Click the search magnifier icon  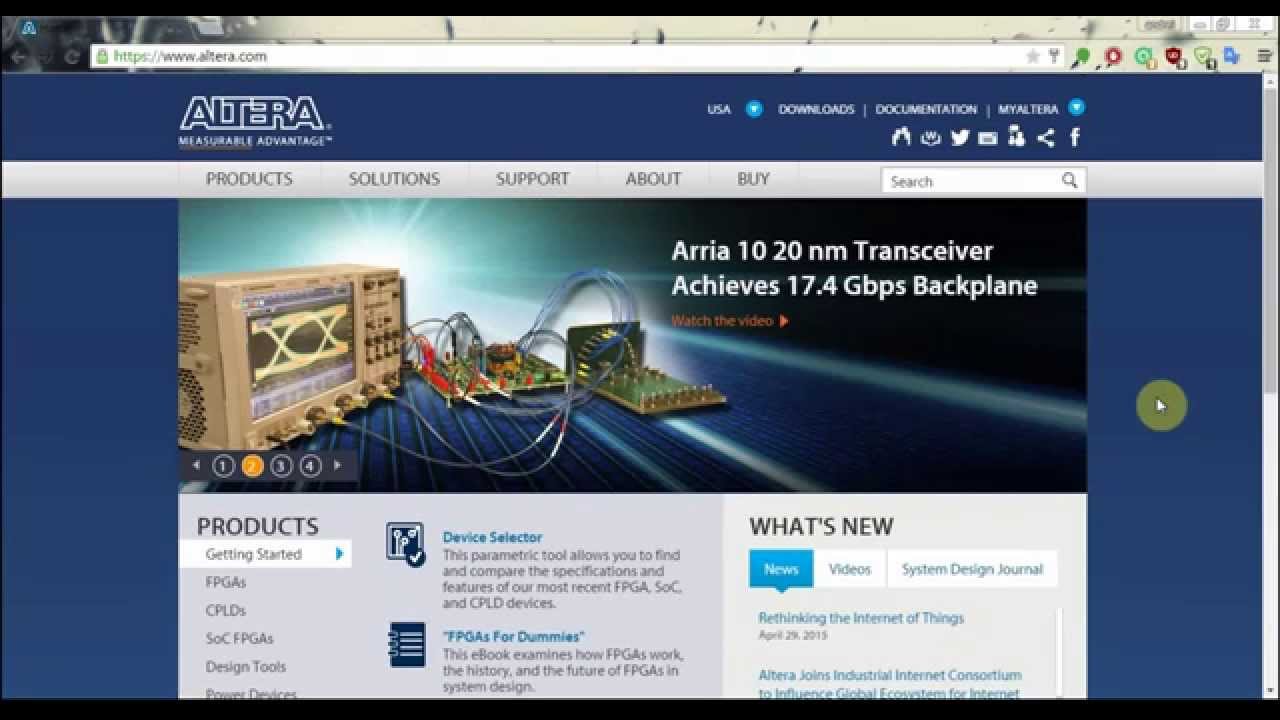pos(1069,180)
